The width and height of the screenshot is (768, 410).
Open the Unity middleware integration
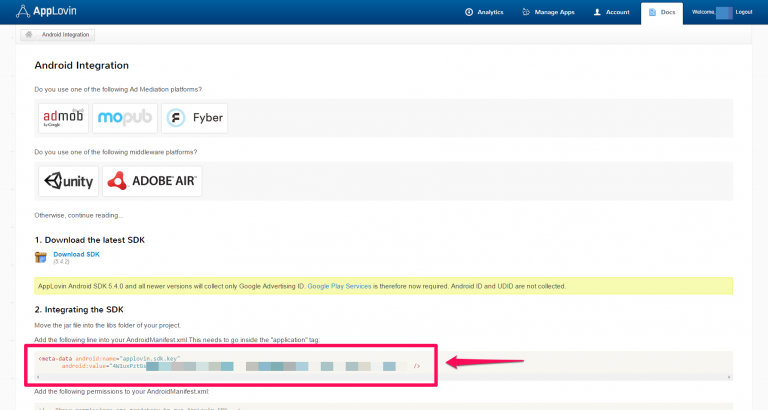click(x=67, y=181)
